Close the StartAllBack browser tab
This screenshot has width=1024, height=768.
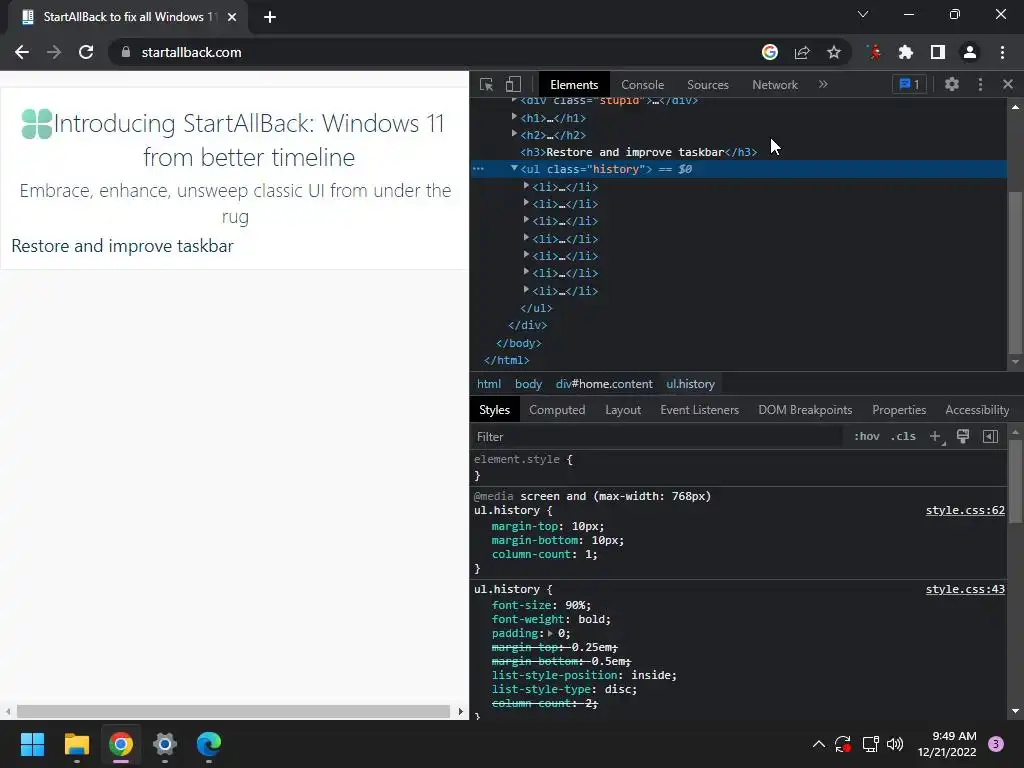click(x=232, y=17)
